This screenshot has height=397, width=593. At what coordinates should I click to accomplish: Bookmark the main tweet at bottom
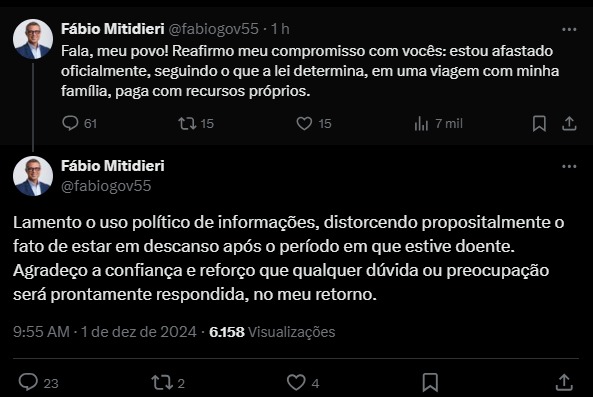[430, 382]
